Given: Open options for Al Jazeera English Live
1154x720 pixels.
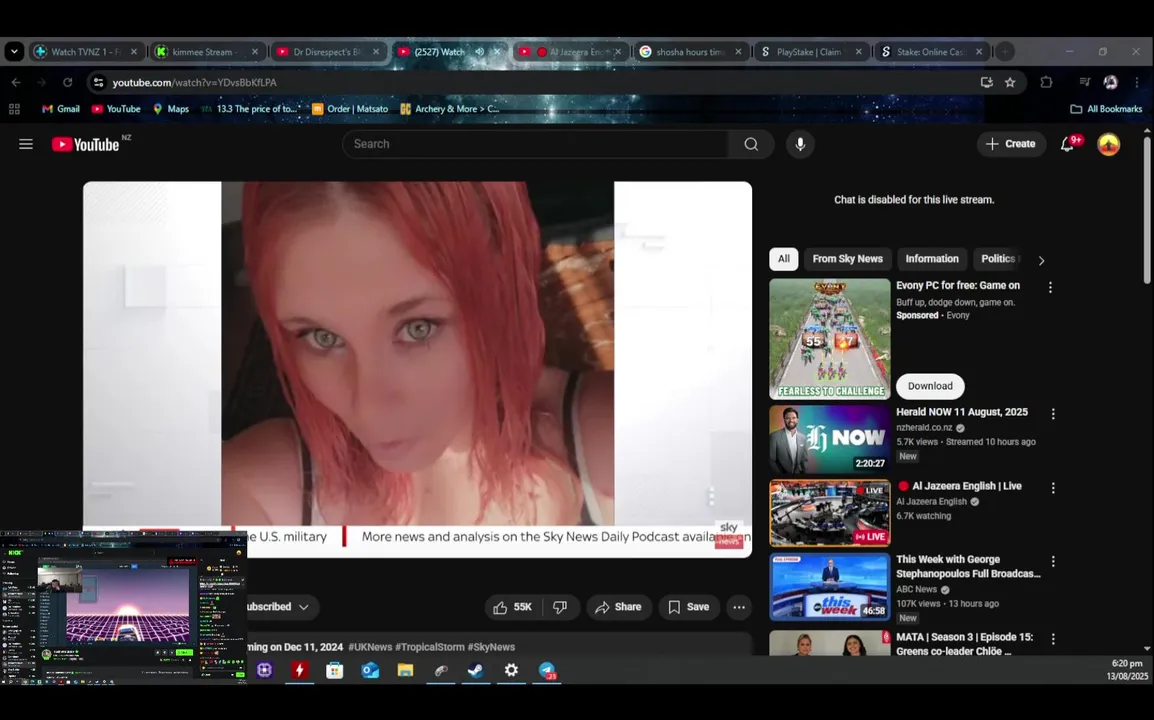Looking at the screenshot, I should point(1053,488).
